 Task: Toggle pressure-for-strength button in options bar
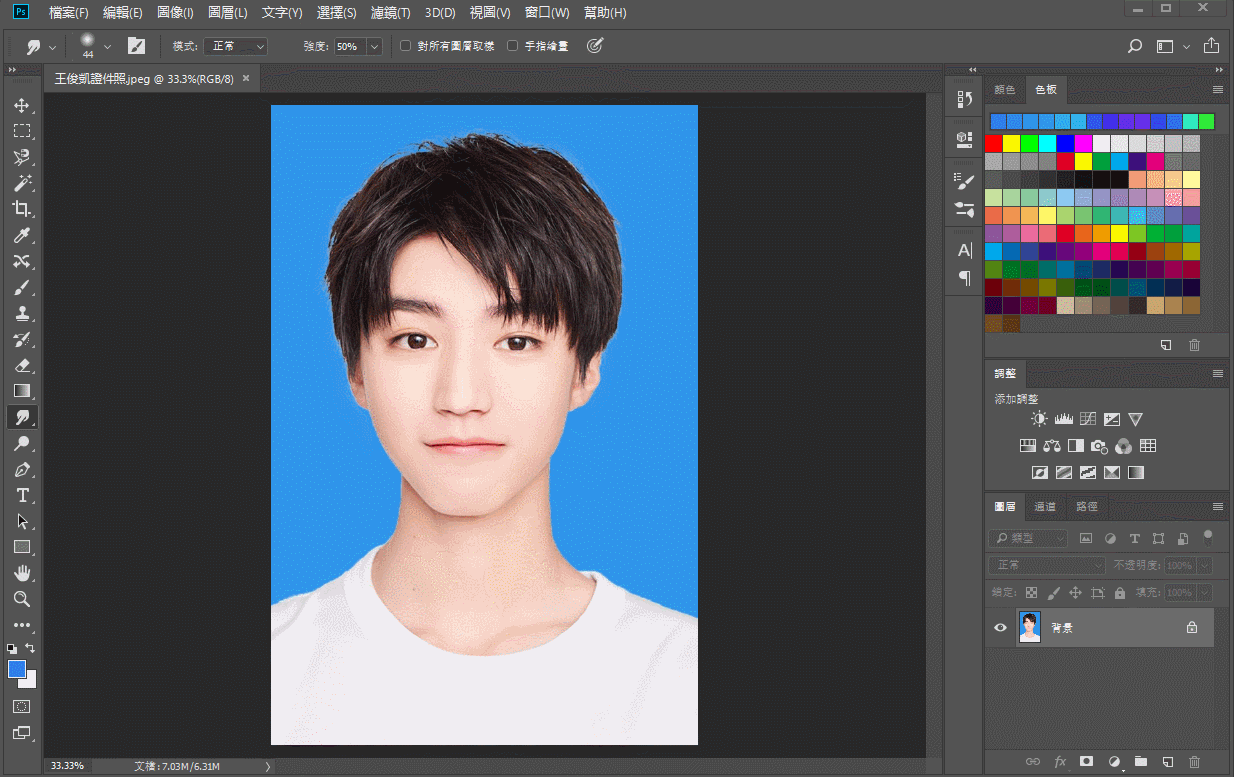click(x=595, y=46)
